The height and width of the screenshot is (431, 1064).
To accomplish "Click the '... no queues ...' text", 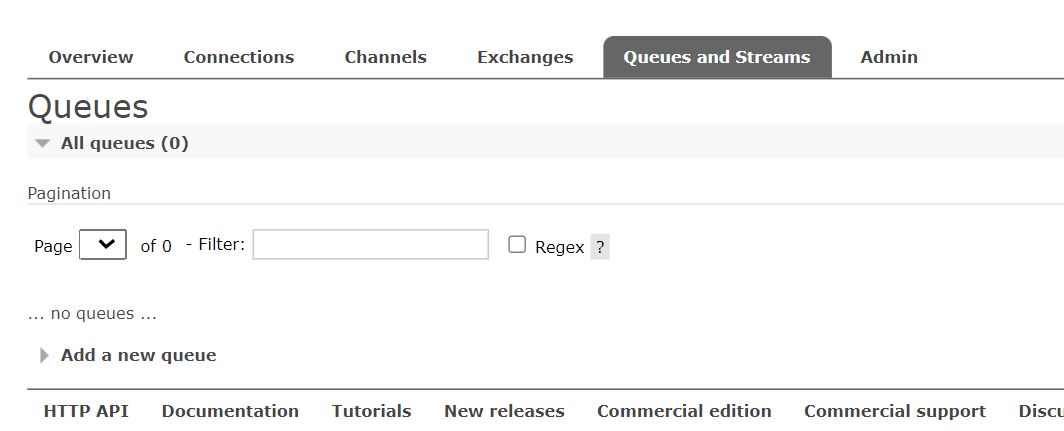I will pos(92,314).
